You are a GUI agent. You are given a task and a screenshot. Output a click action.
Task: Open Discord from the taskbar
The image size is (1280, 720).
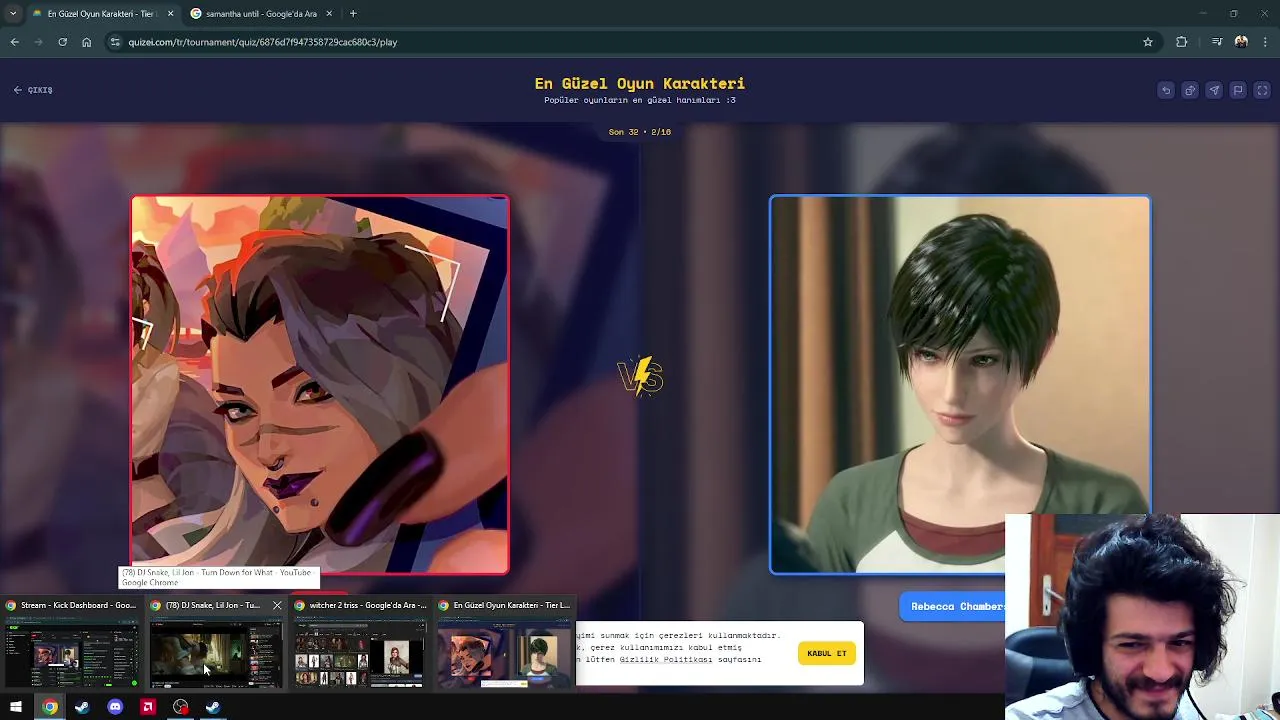(x=115, y=707)
